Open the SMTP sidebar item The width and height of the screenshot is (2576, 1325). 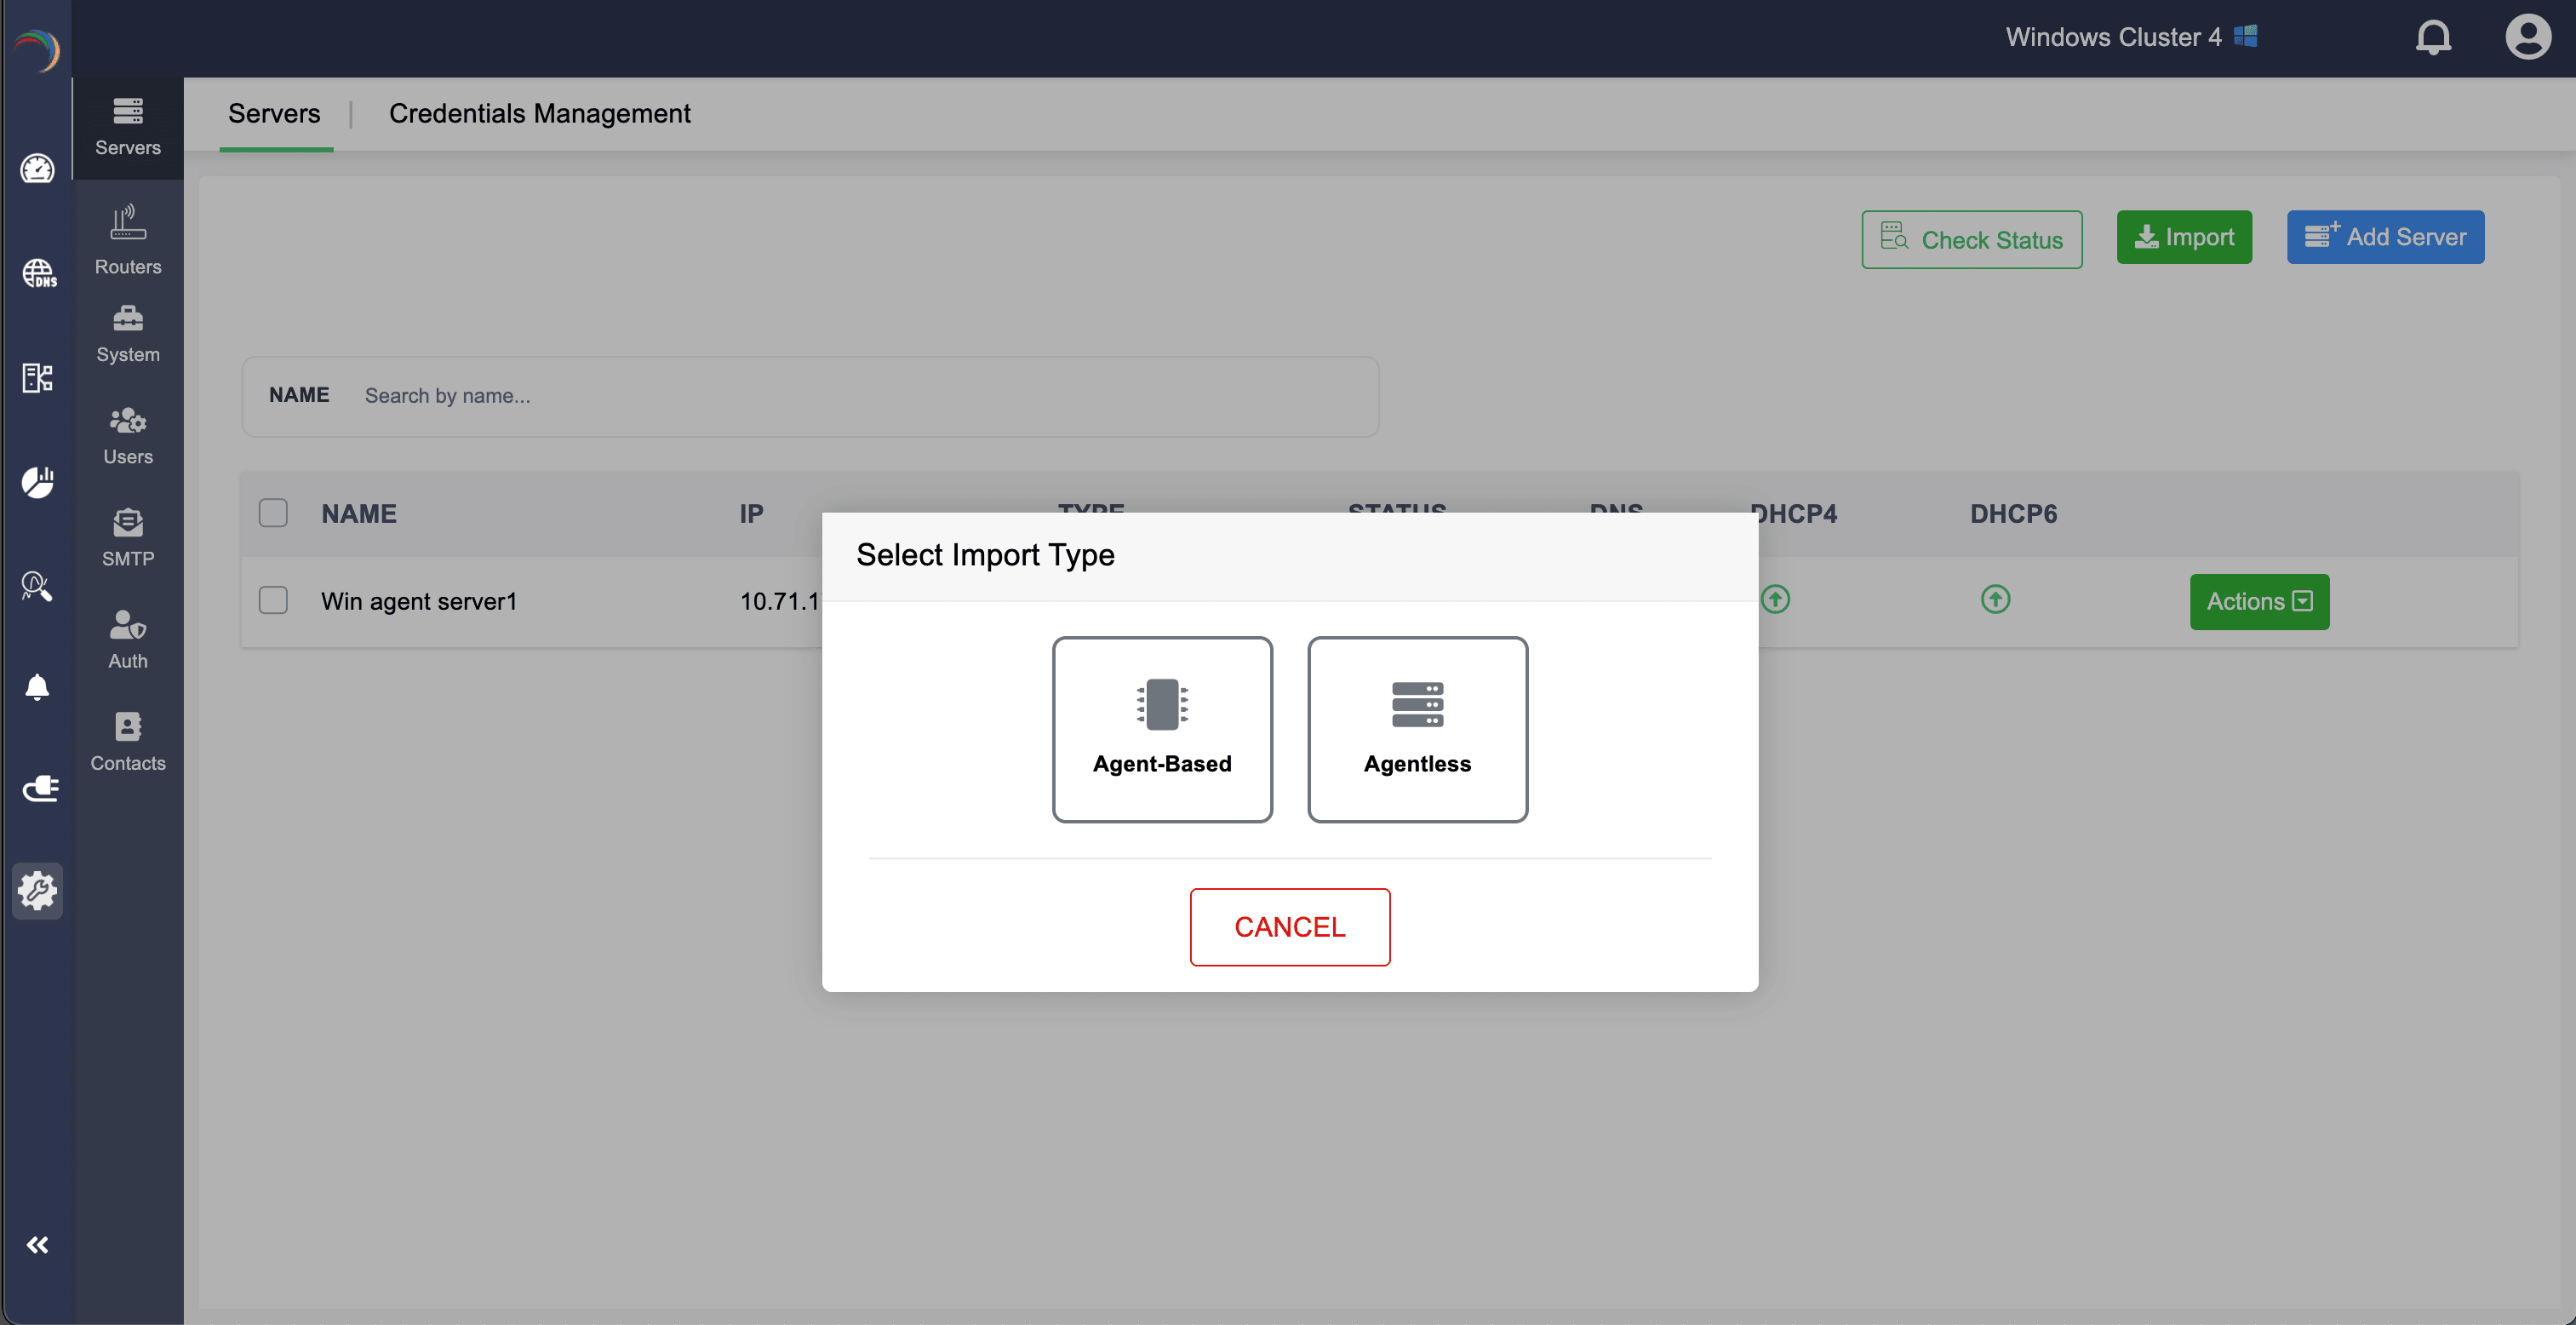point(128,538)
